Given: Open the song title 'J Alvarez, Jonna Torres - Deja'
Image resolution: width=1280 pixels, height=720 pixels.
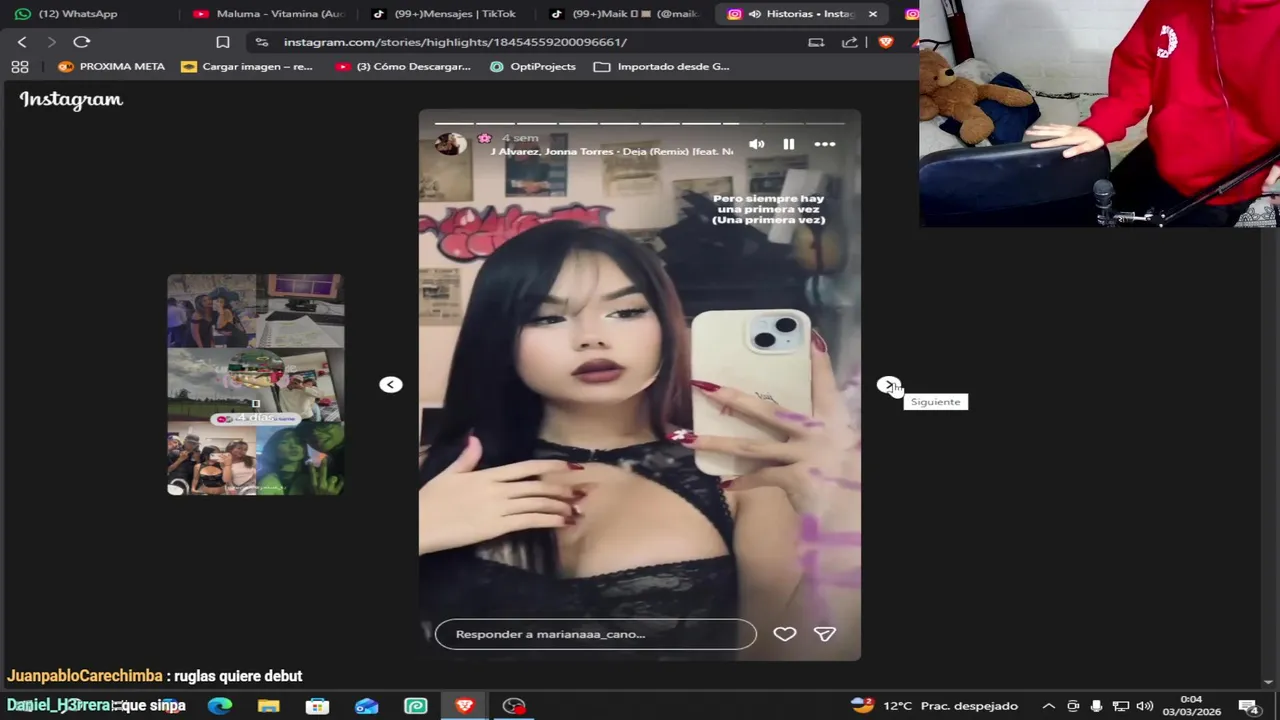Looking at the screenshot, I should tap(611, 152).
